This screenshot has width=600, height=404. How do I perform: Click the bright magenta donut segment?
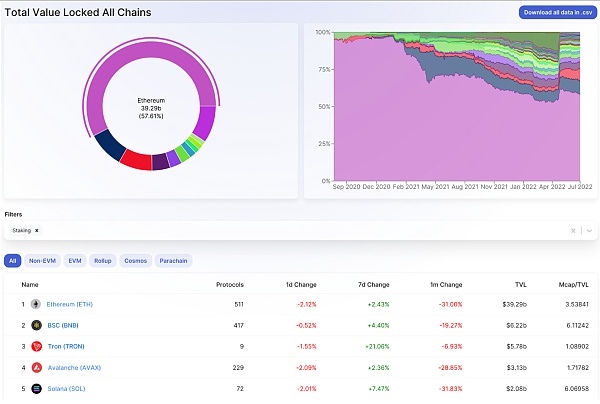(205, 122)
